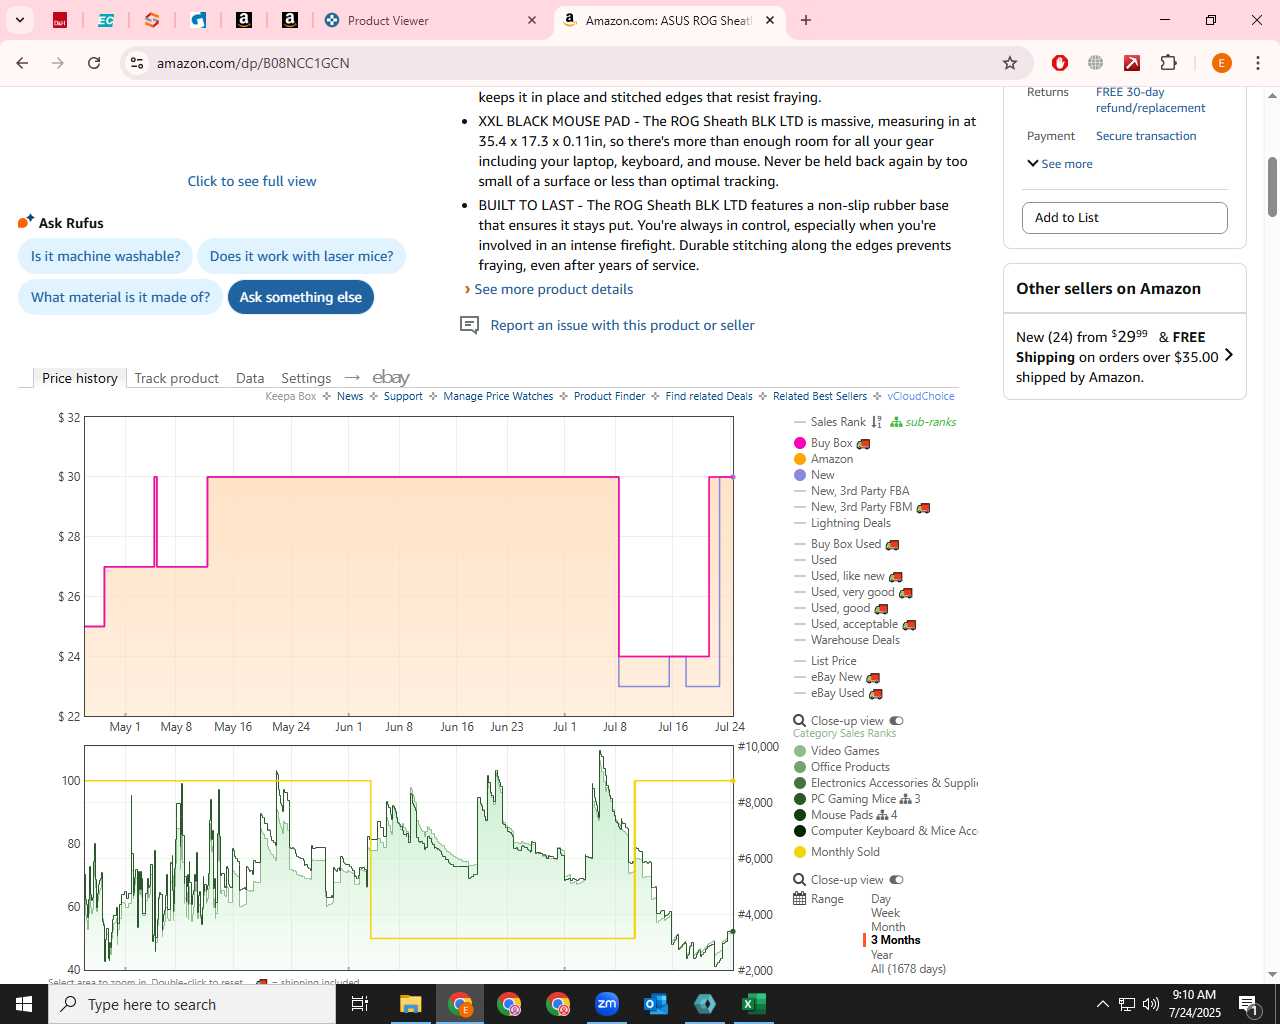Select the Track product tab

tap(176, 378)
